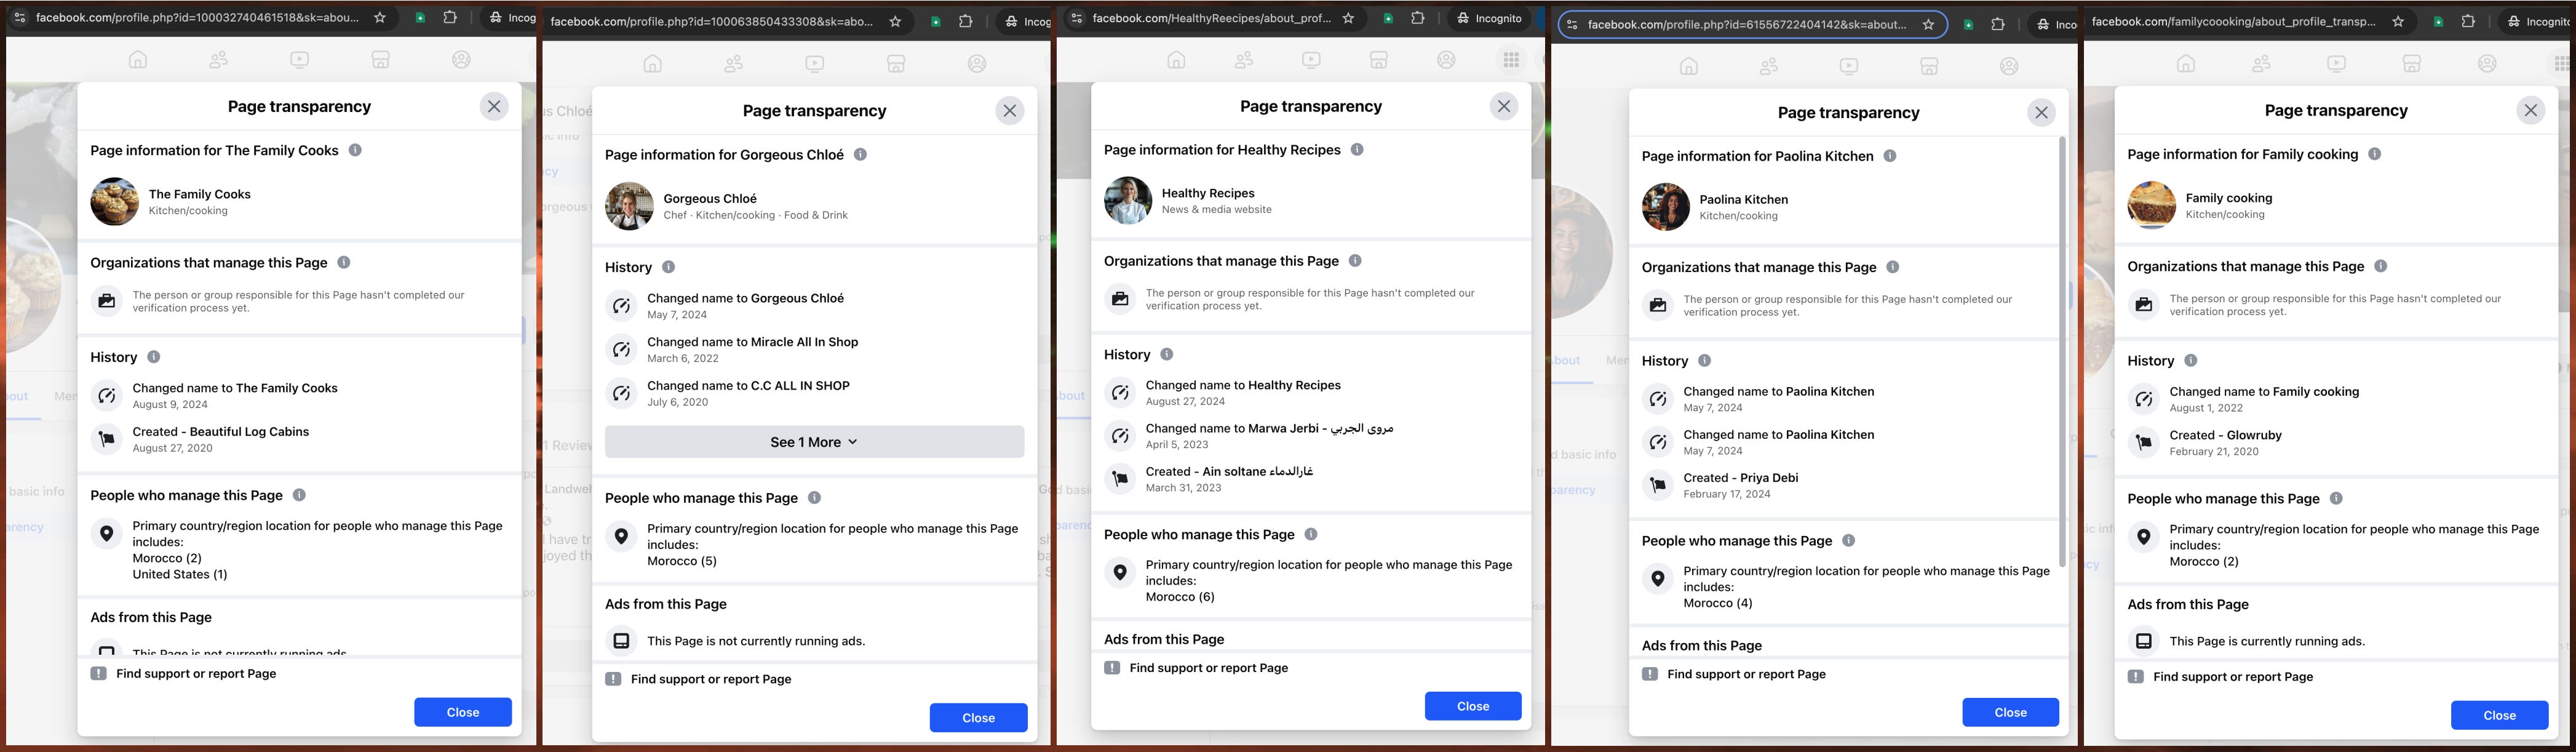This screenshot has height=752, width=2576.
Task: Select 'Changed name to Miracle All In Shop' entry
Action: click(x=752, y=349)
